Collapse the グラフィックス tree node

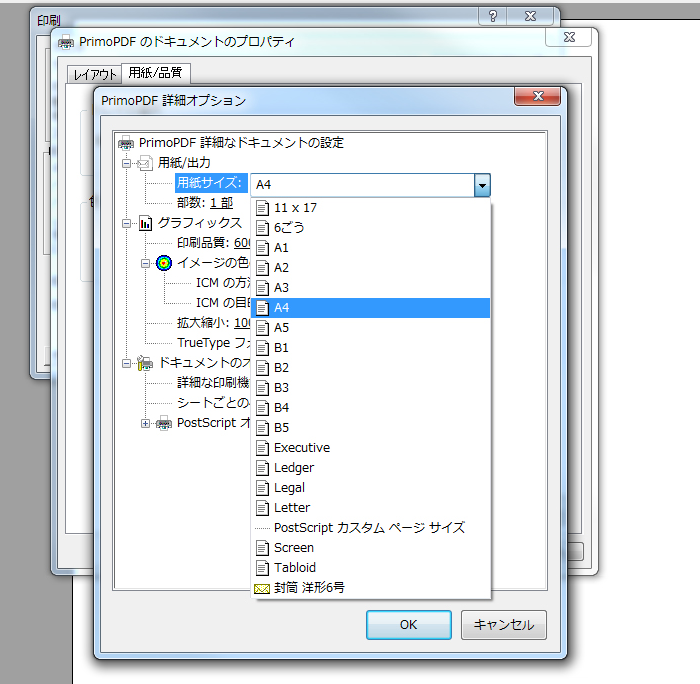click(x=127, y=223)
